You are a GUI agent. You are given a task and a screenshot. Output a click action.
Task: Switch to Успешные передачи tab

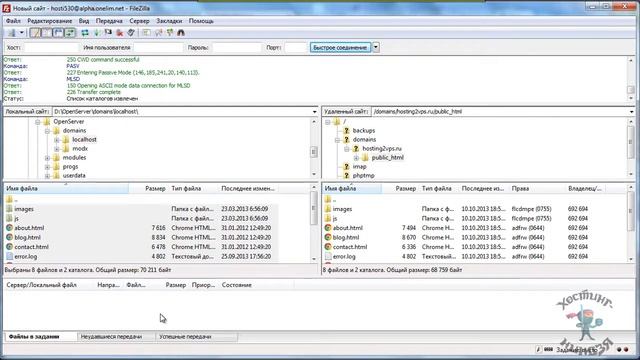pyautogui.click(x=185, y=337)
